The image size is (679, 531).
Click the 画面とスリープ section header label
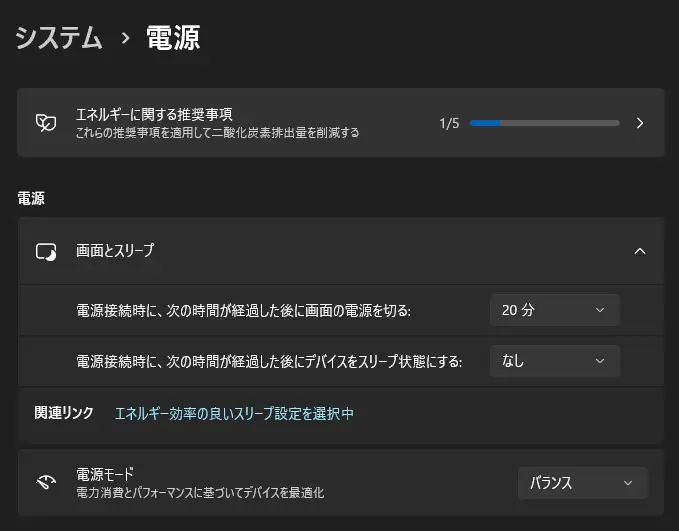click(x=115, y=252)
